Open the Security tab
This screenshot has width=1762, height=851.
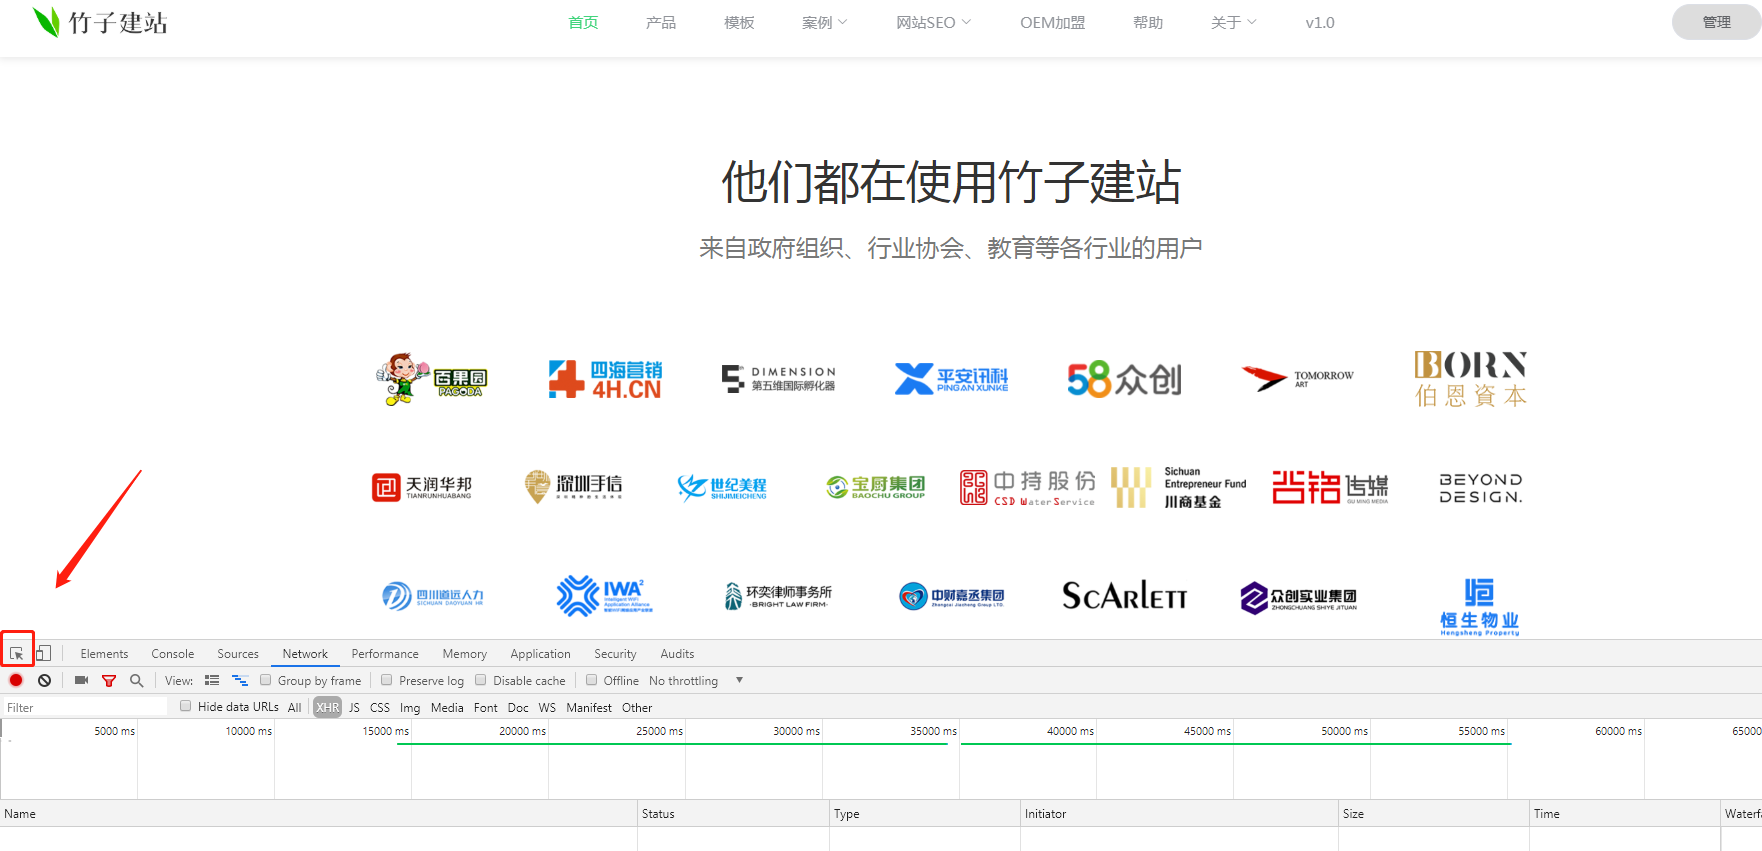pos(615,654)
